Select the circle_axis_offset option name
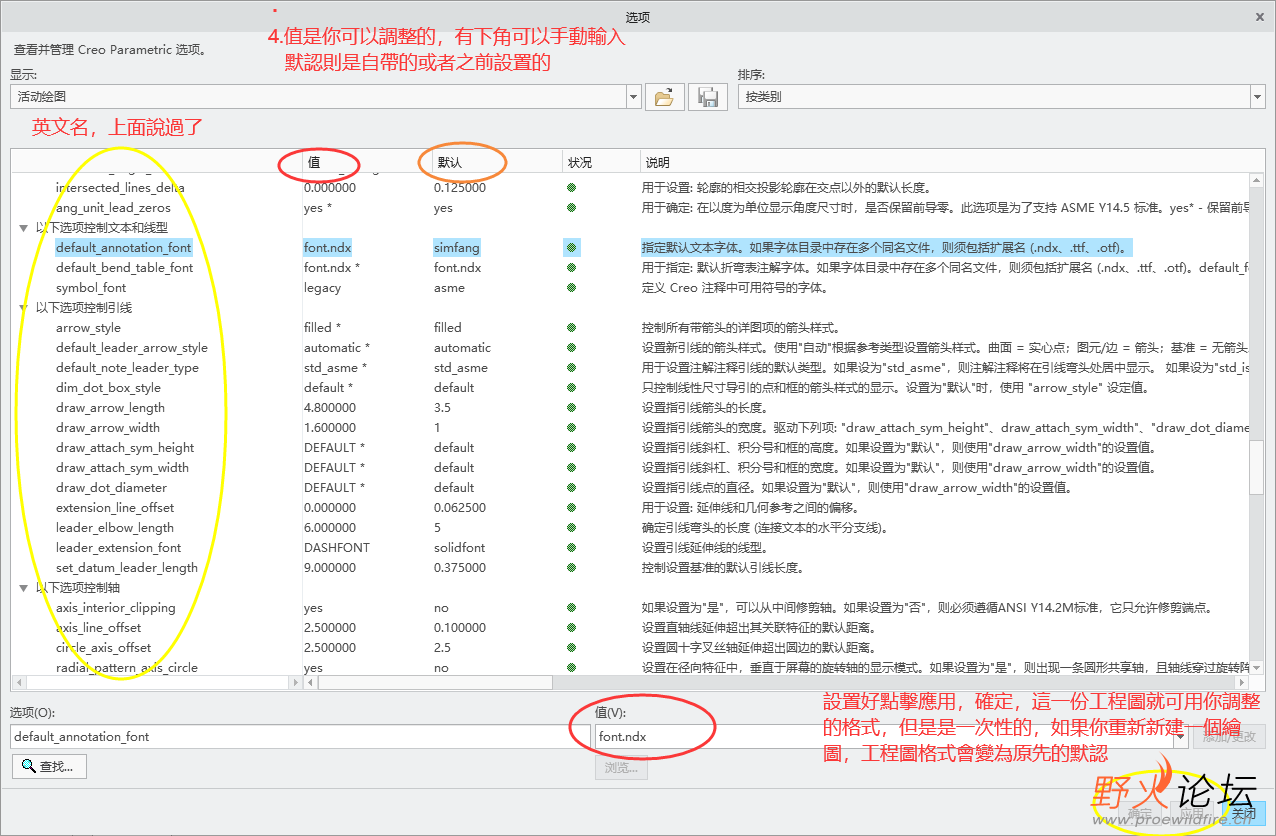 click(104, 648)
